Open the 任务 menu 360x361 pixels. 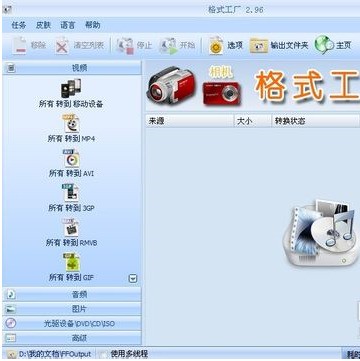pyautogui.click(x=19, y=25)
